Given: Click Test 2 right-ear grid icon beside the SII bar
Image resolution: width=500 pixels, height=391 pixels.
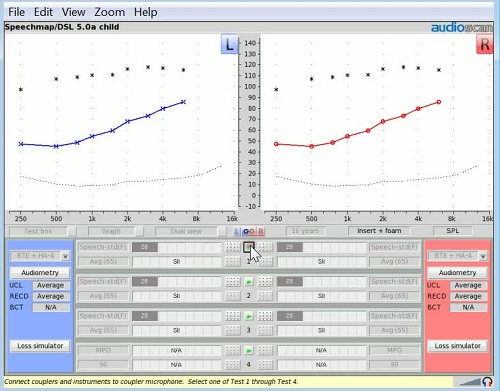Looking at the screenshot, I should (x=265, y=296).
